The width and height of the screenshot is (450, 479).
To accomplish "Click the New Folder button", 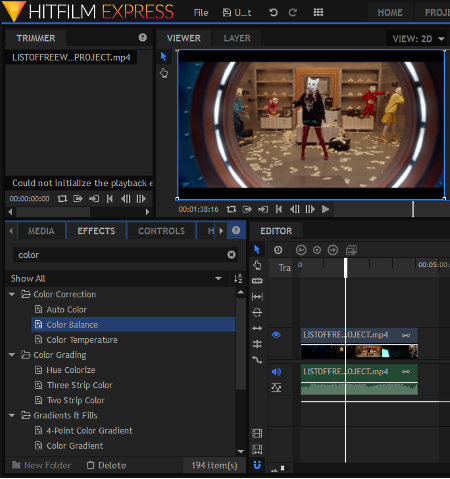I will pyautogui.click(x=42, y=465).
